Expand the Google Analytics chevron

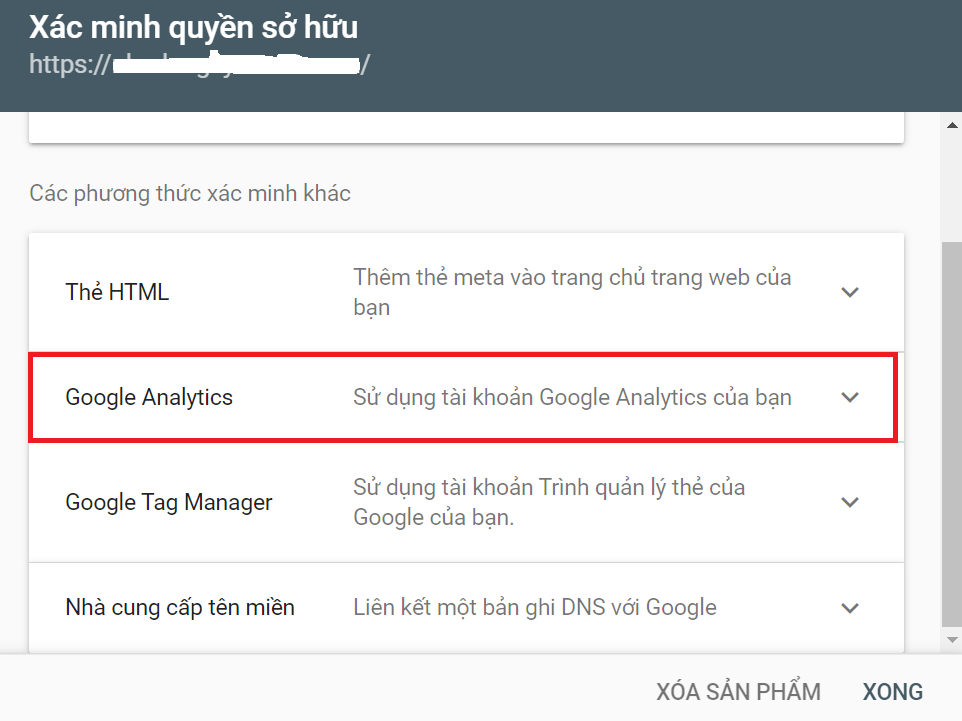pyautogui.click(x=850, y=397)
